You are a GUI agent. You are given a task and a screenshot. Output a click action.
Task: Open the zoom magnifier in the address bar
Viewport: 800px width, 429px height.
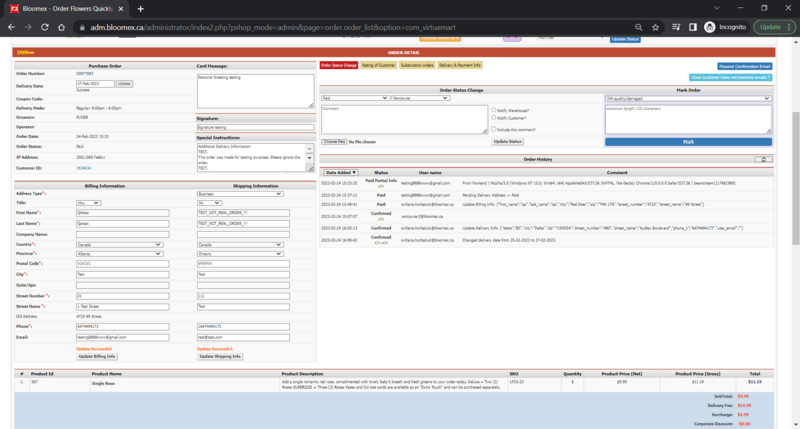click(x=638, y=27)
